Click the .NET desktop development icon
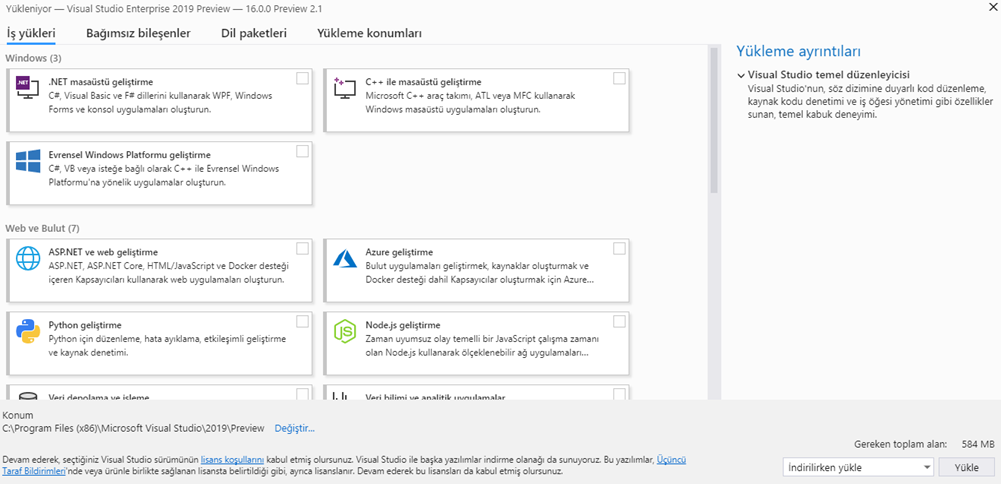This screenshot has width=1001, height=484. pos(27,87)
